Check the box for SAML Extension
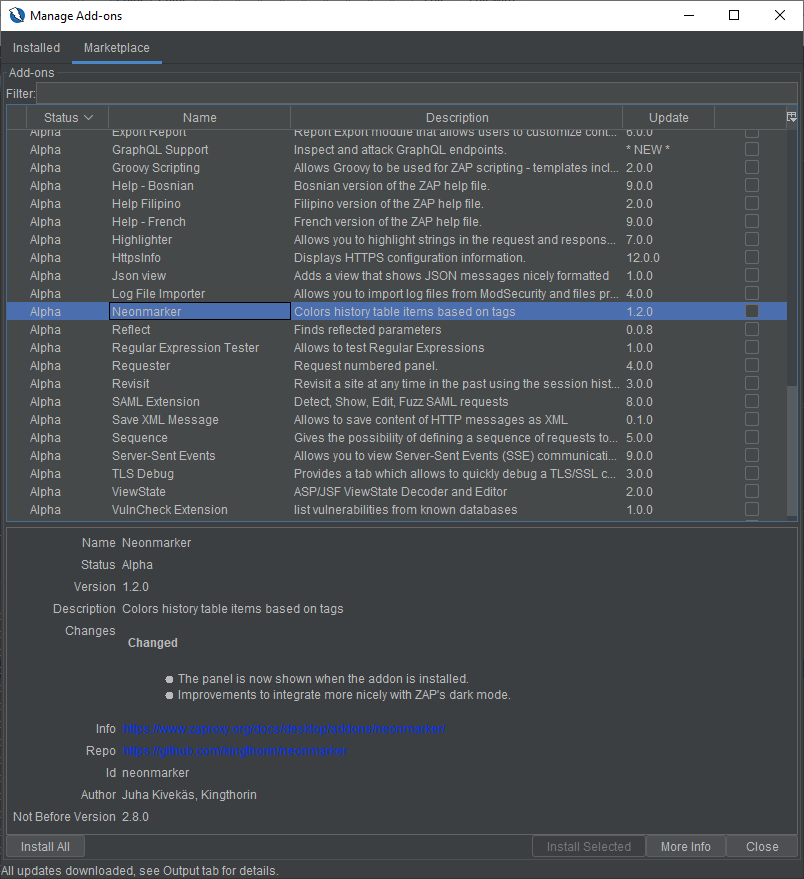804x879 pixels. coord(751,402)
